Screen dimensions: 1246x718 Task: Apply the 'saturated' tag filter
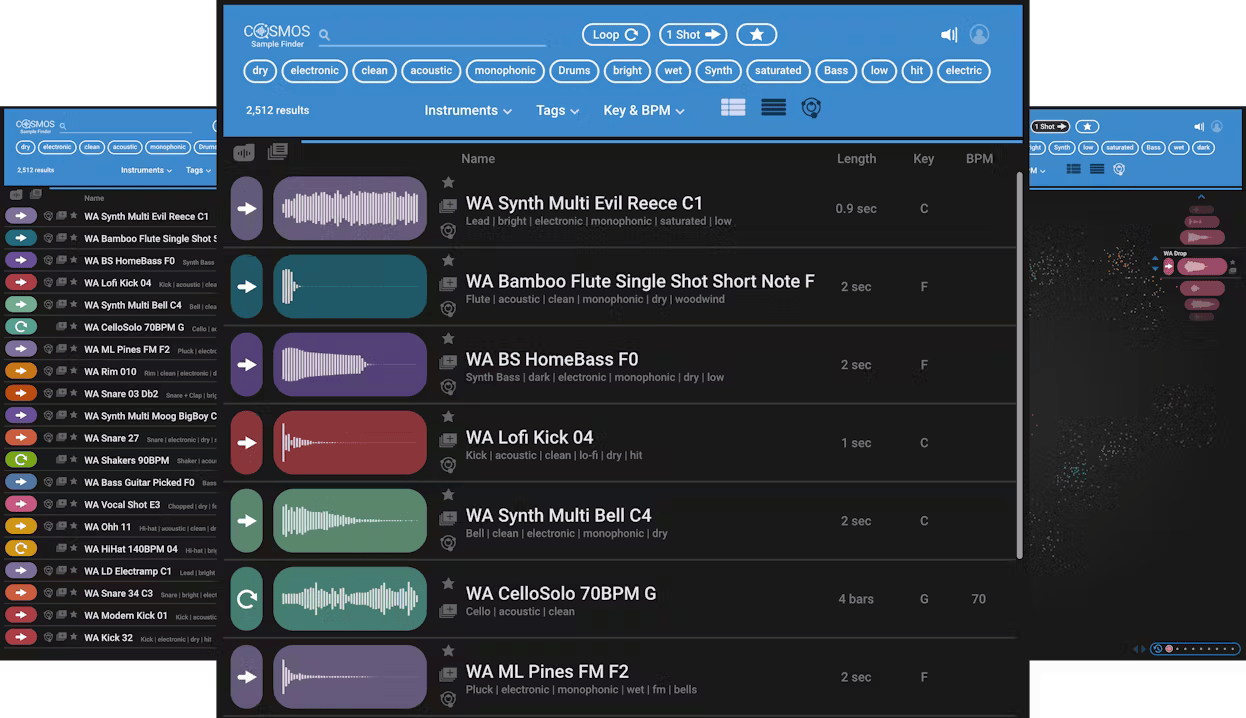(778, 71)
